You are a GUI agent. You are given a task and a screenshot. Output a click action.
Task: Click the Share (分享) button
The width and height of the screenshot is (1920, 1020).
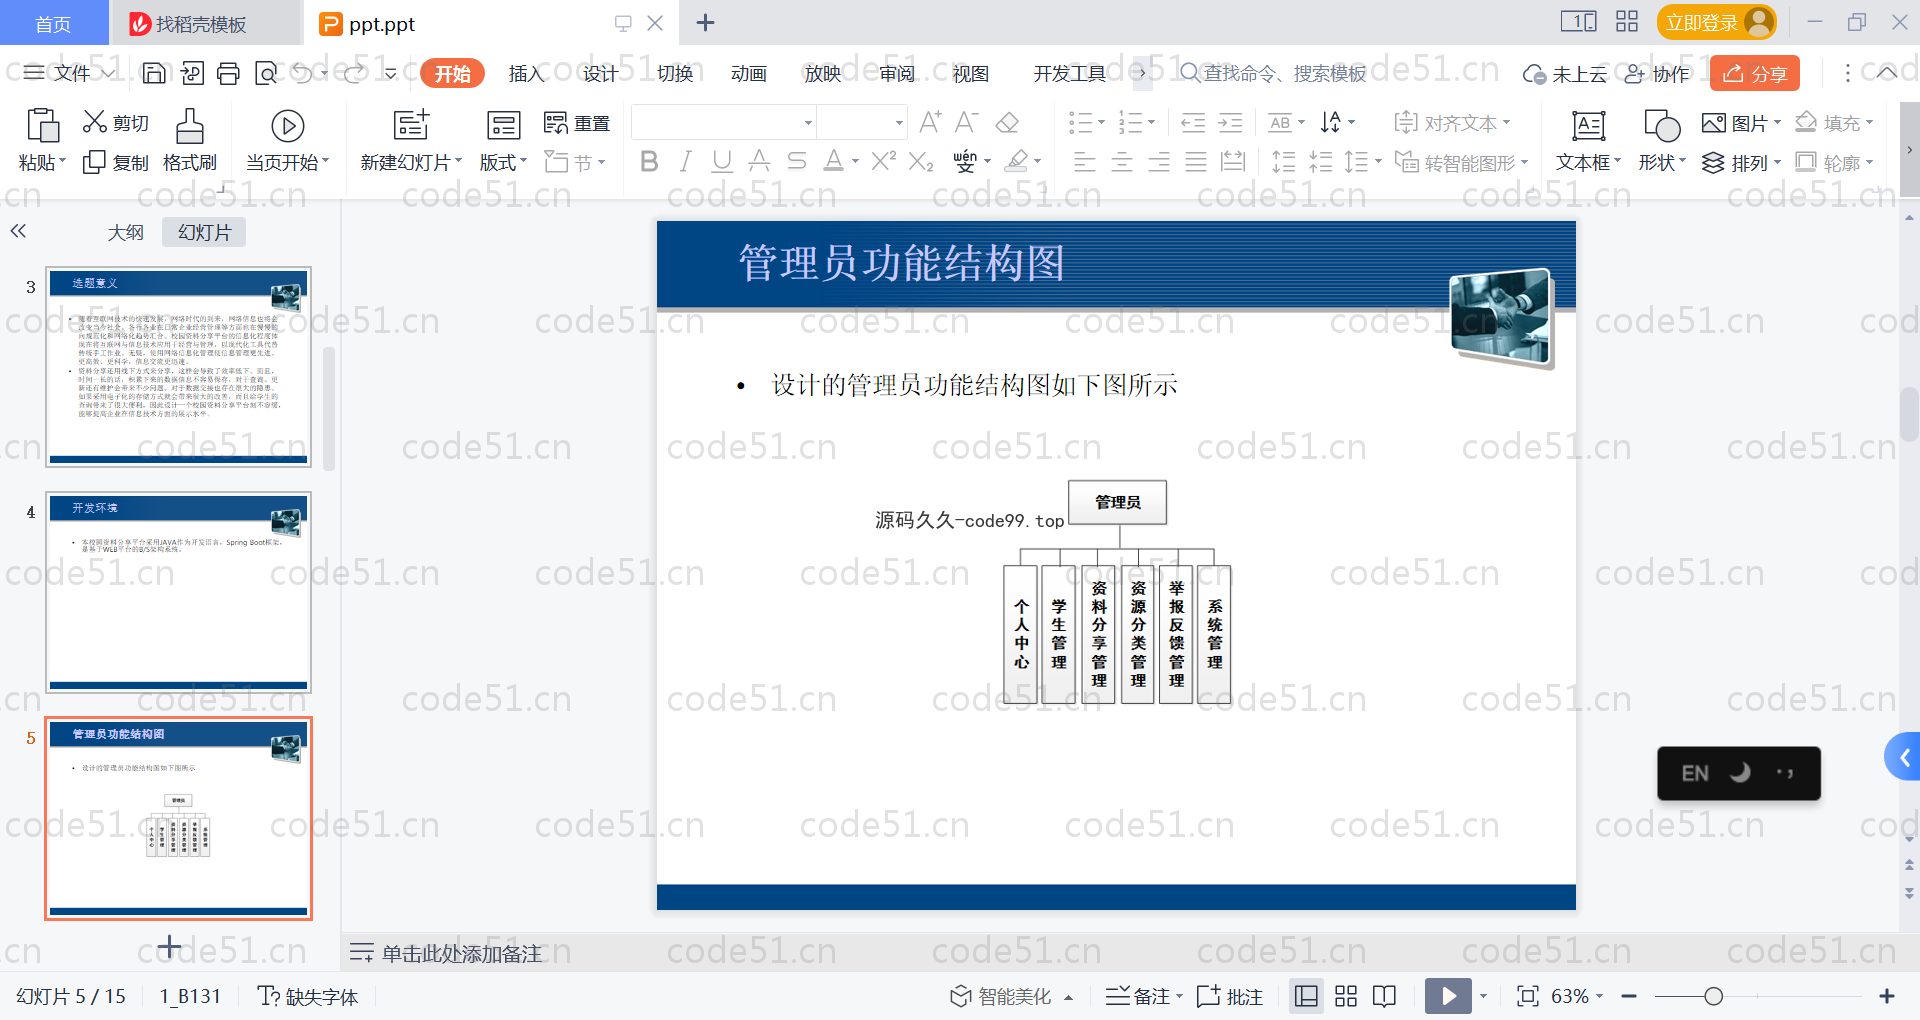coord(1755,73)
